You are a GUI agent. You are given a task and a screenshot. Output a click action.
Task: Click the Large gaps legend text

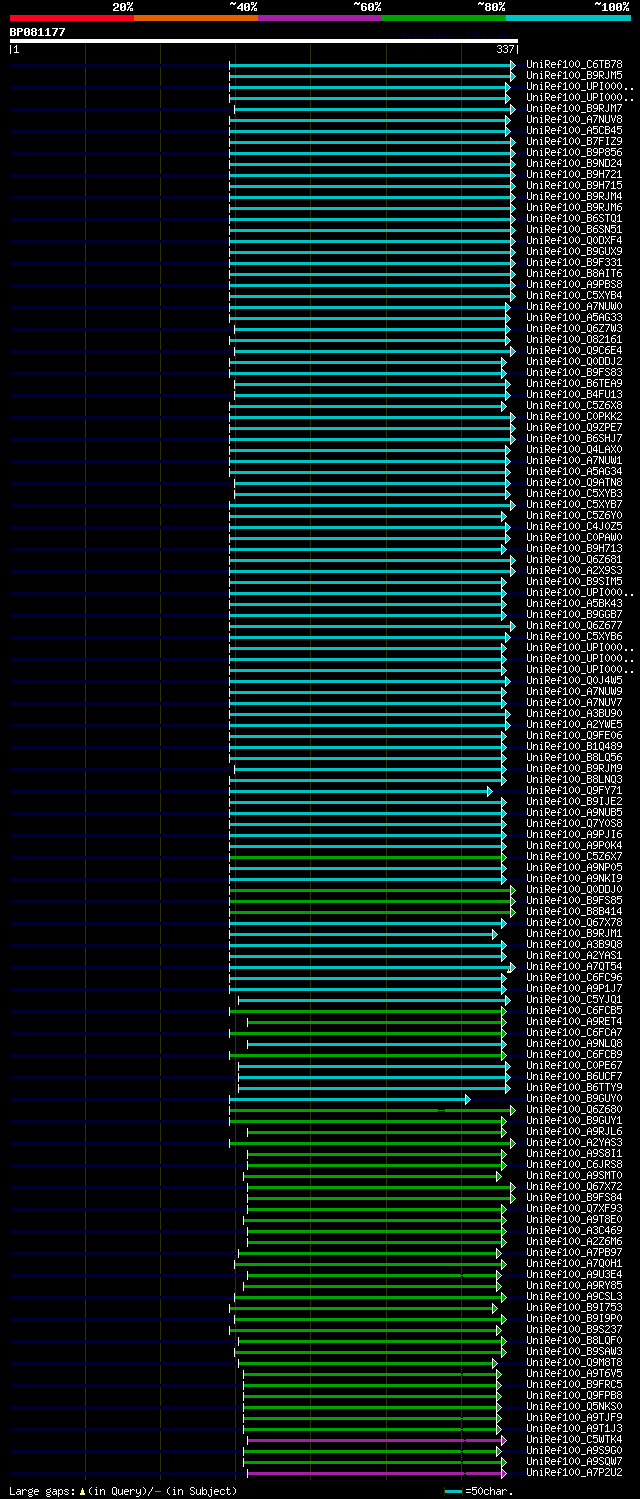(123, 1491)
